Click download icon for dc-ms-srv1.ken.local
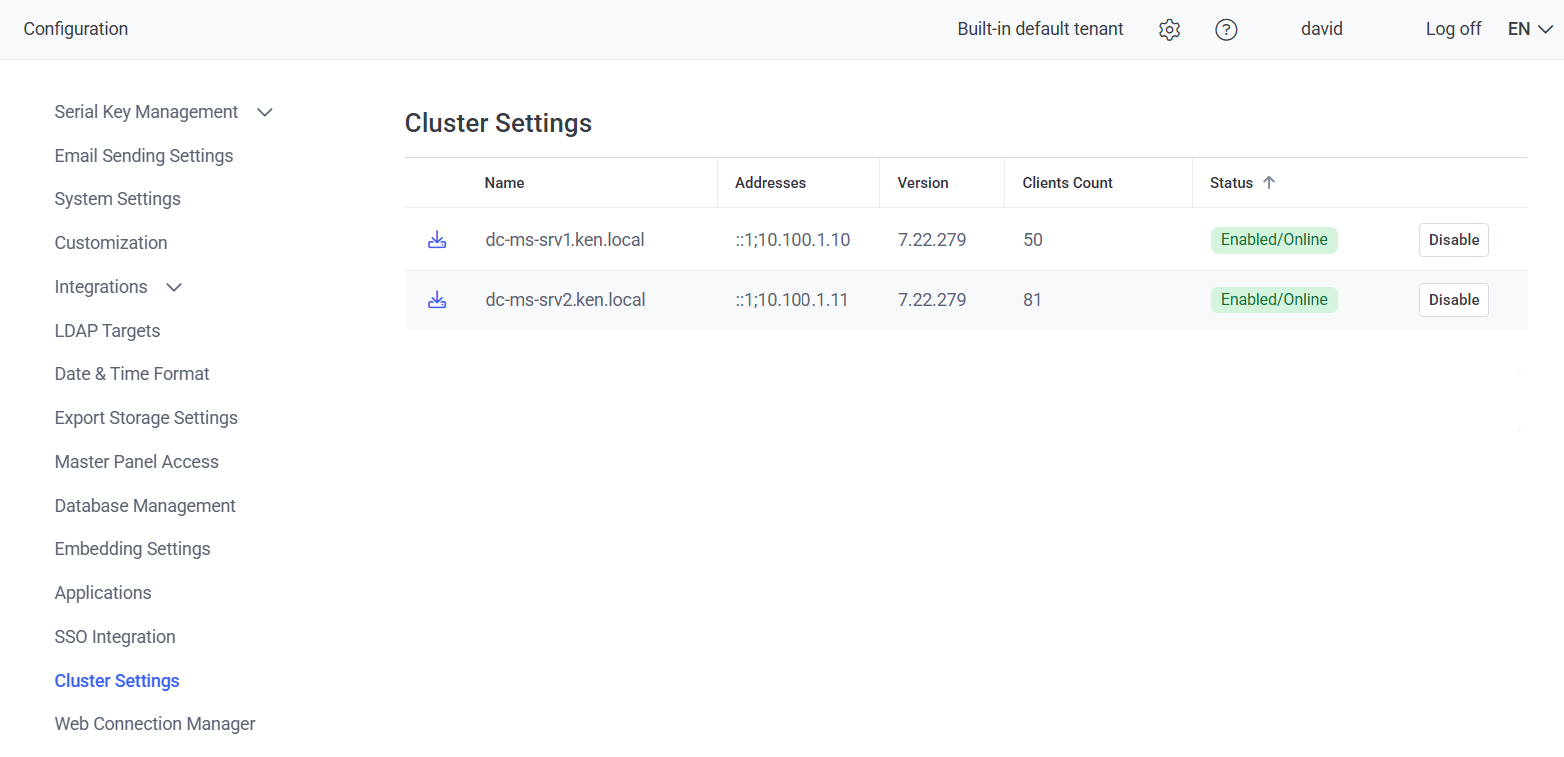Viewport: 1564px width, 757px height. click(437, 240)
